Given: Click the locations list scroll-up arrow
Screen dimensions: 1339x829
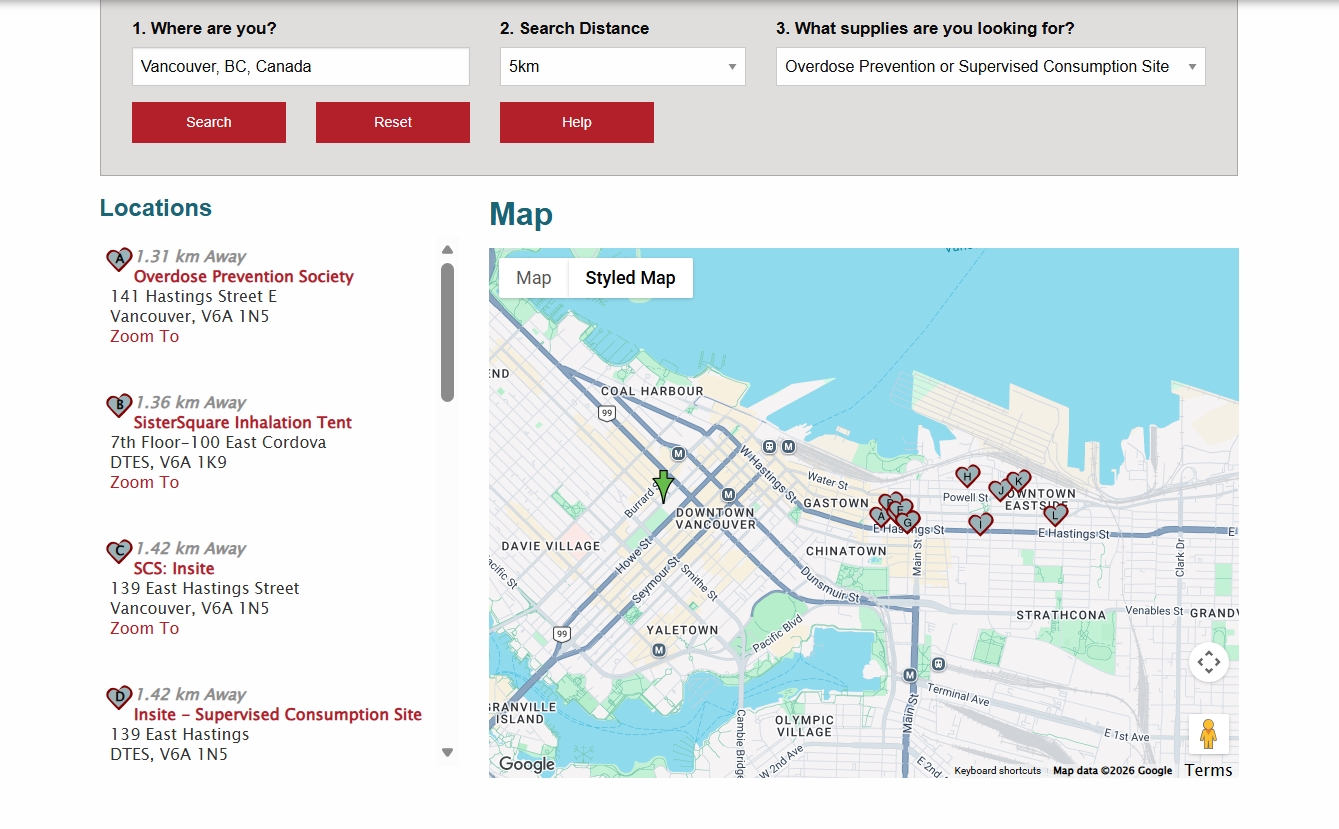Looking at the screenshot, I should (447, 250).
